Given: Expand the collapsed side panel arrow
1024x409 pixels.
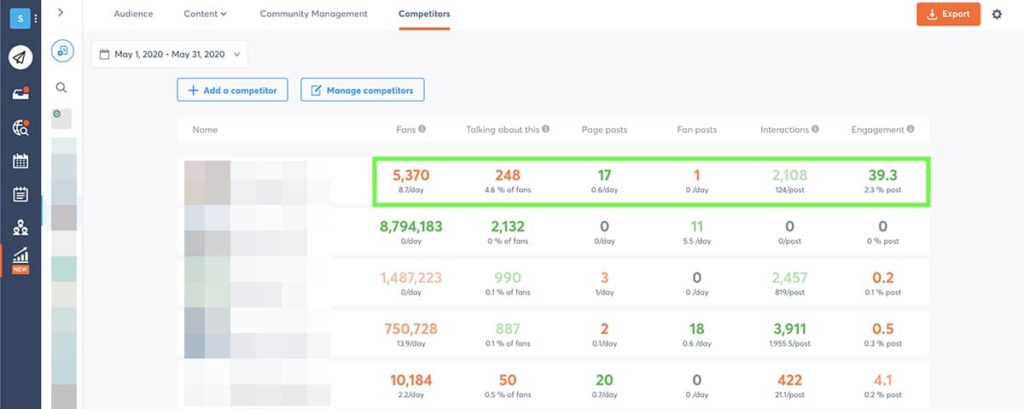Looking at the screenshot, I should (61, 13).
